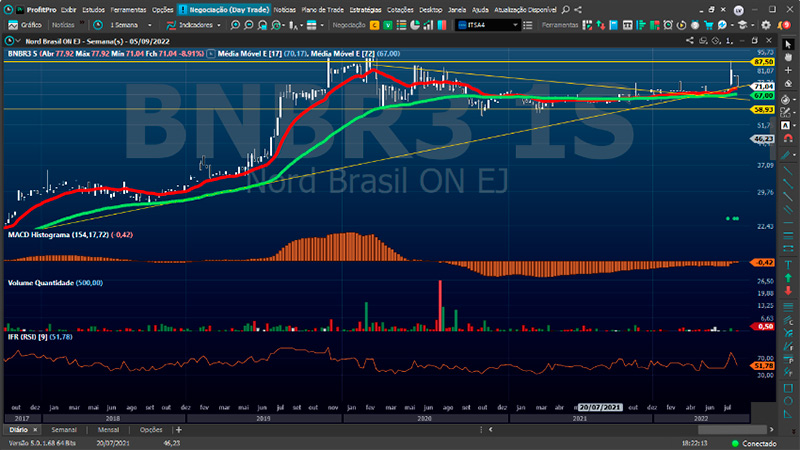Image resolution: width=800 pixels, height=450 pixels.
Task: Open the asset list icon next to ITSA4
Action: [528, 25]
